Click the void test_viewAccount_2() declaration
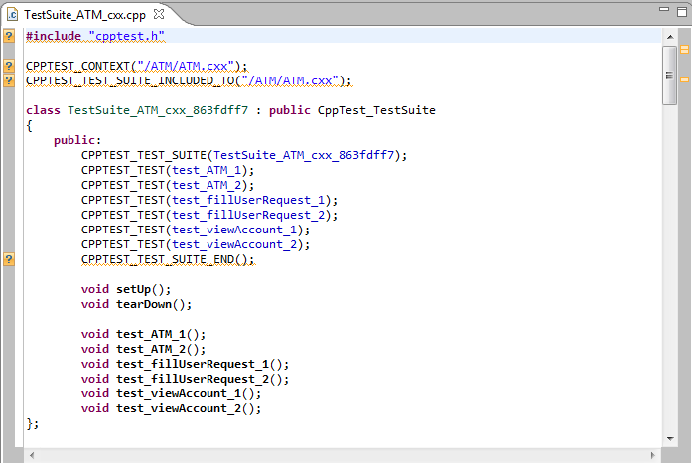Viewport: 692px width, 463px height. 171,409
